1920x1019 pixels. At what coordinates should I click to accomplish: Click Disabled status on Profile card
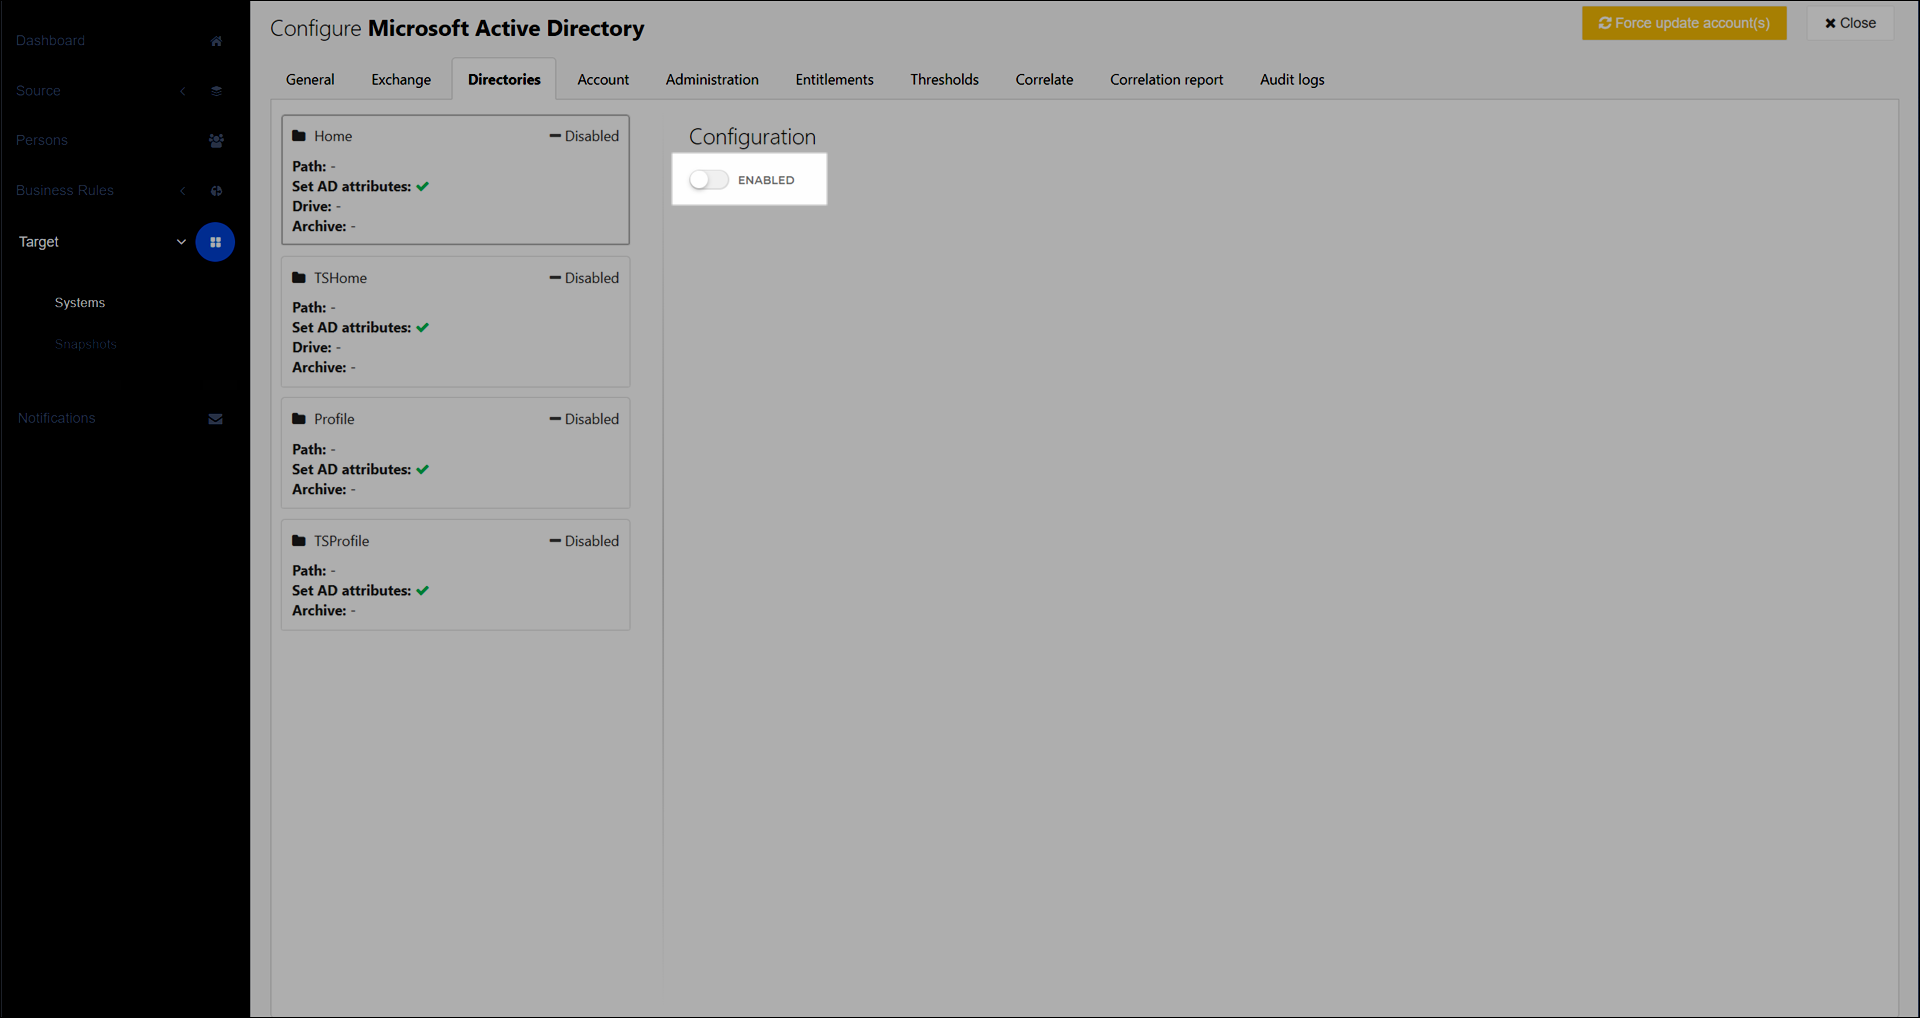click(584, 419)
